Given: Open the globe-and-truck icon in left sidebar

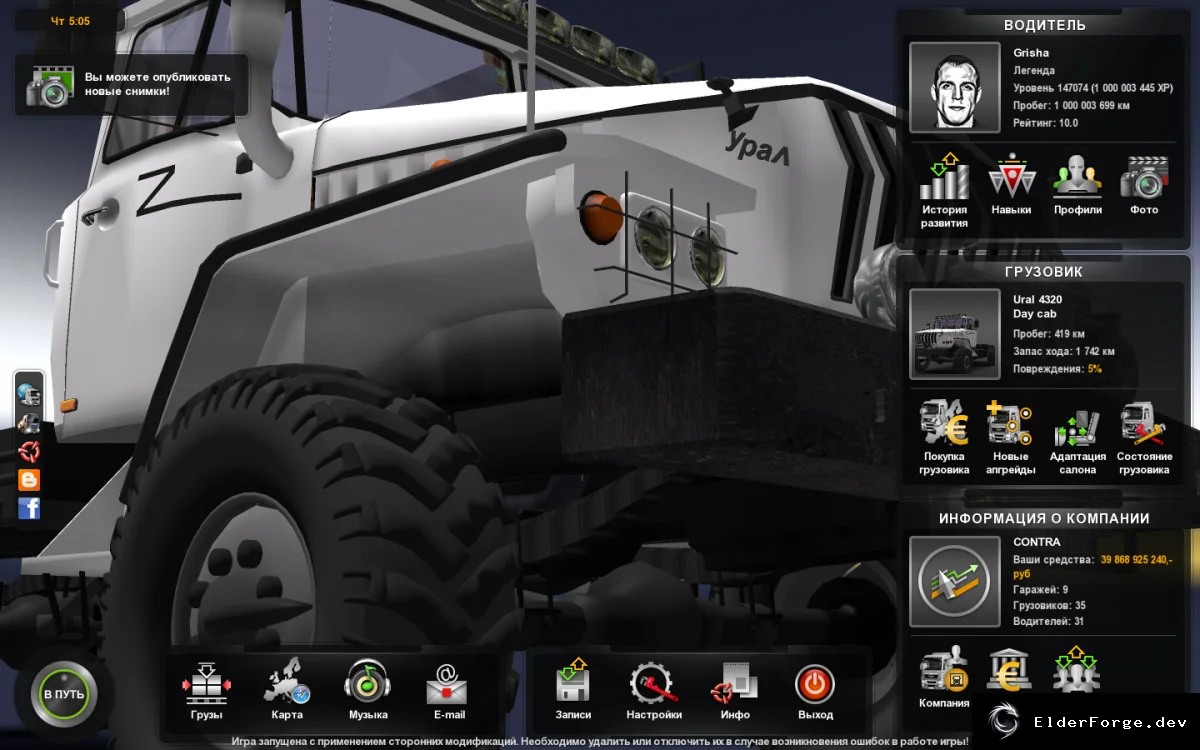Looking at the screenshot, I should pos(30,394).
